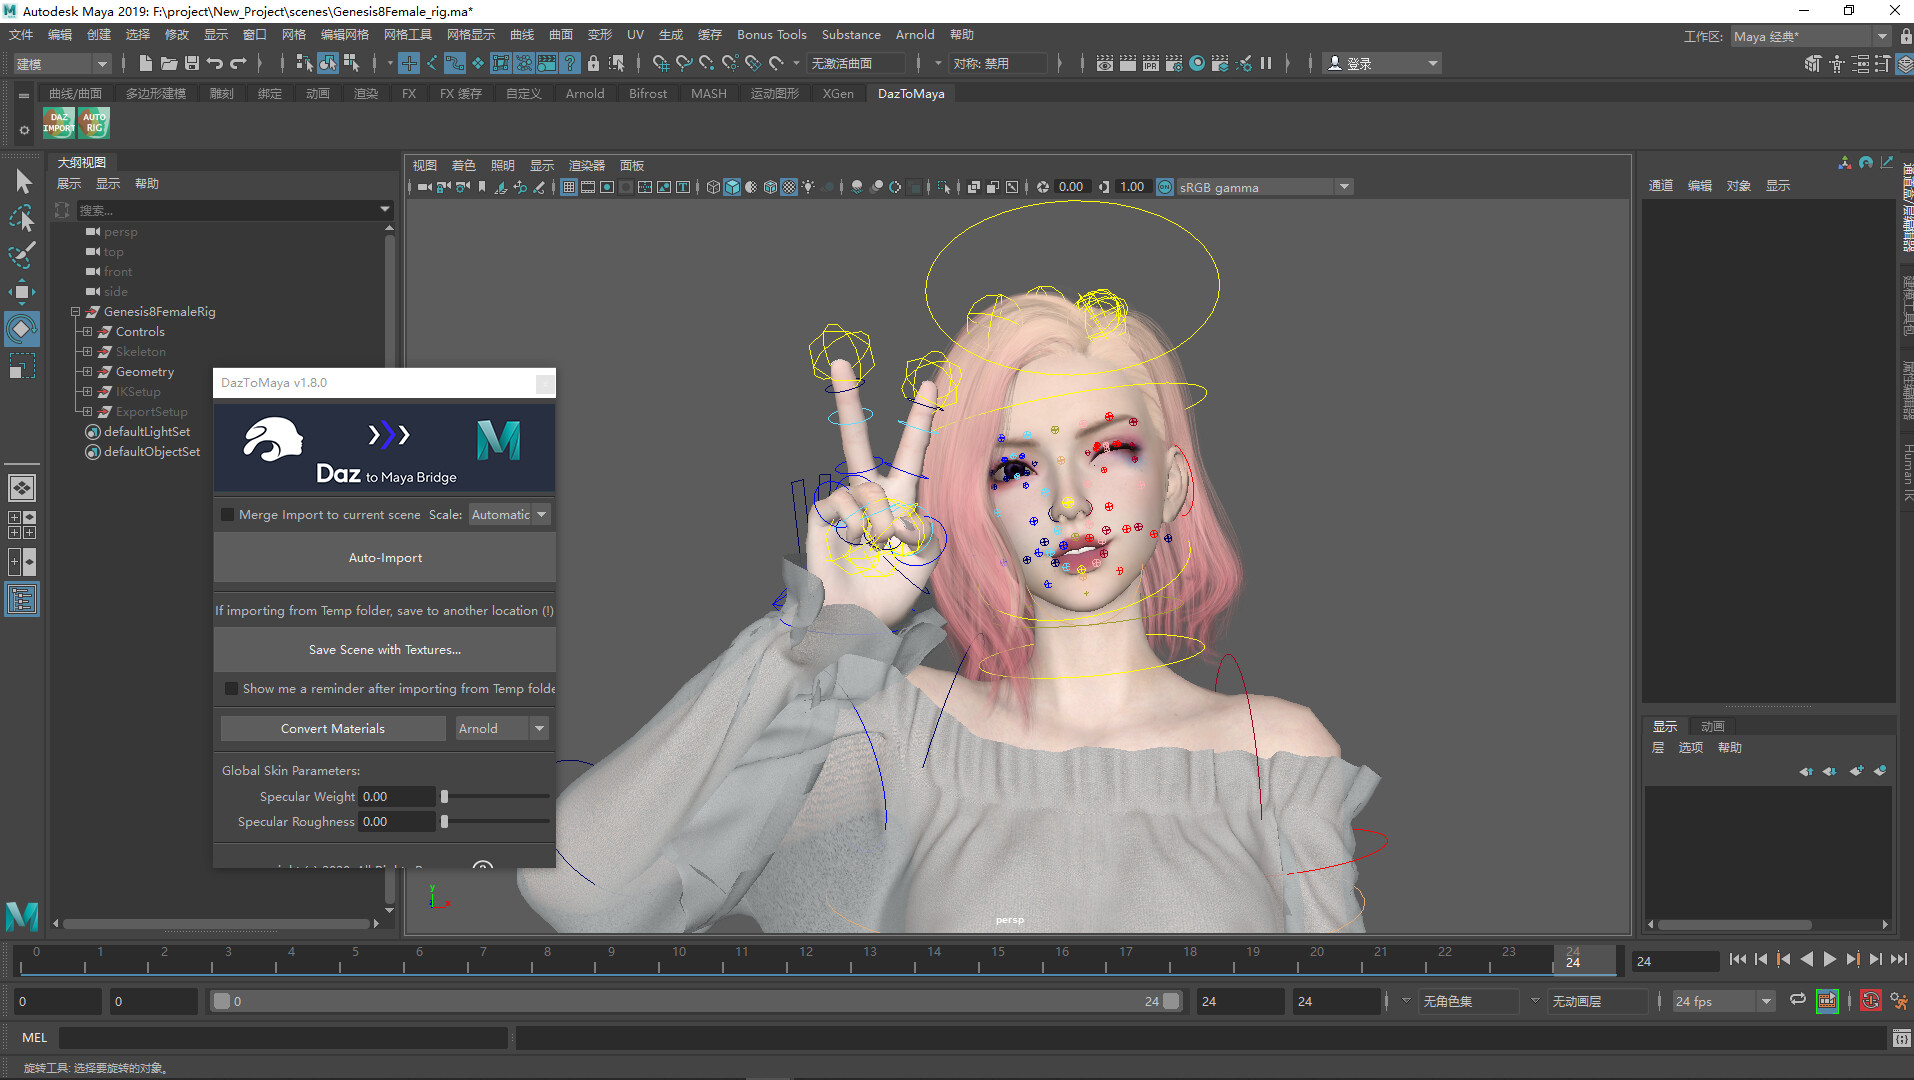Click the login account button
The height and width of the screenshot is (1080, 1914).
pyautogui.click(x=1383, y=63)
